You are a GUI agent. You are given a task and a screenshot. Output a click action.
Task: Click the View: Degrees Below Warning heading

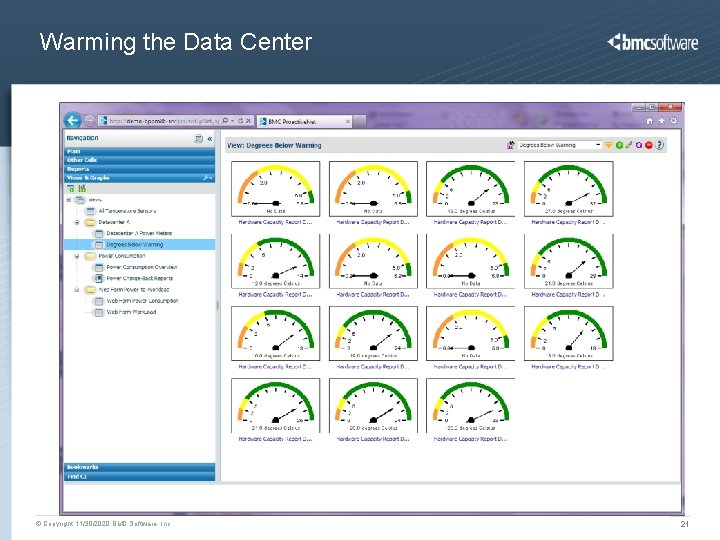tap(274, 146)
